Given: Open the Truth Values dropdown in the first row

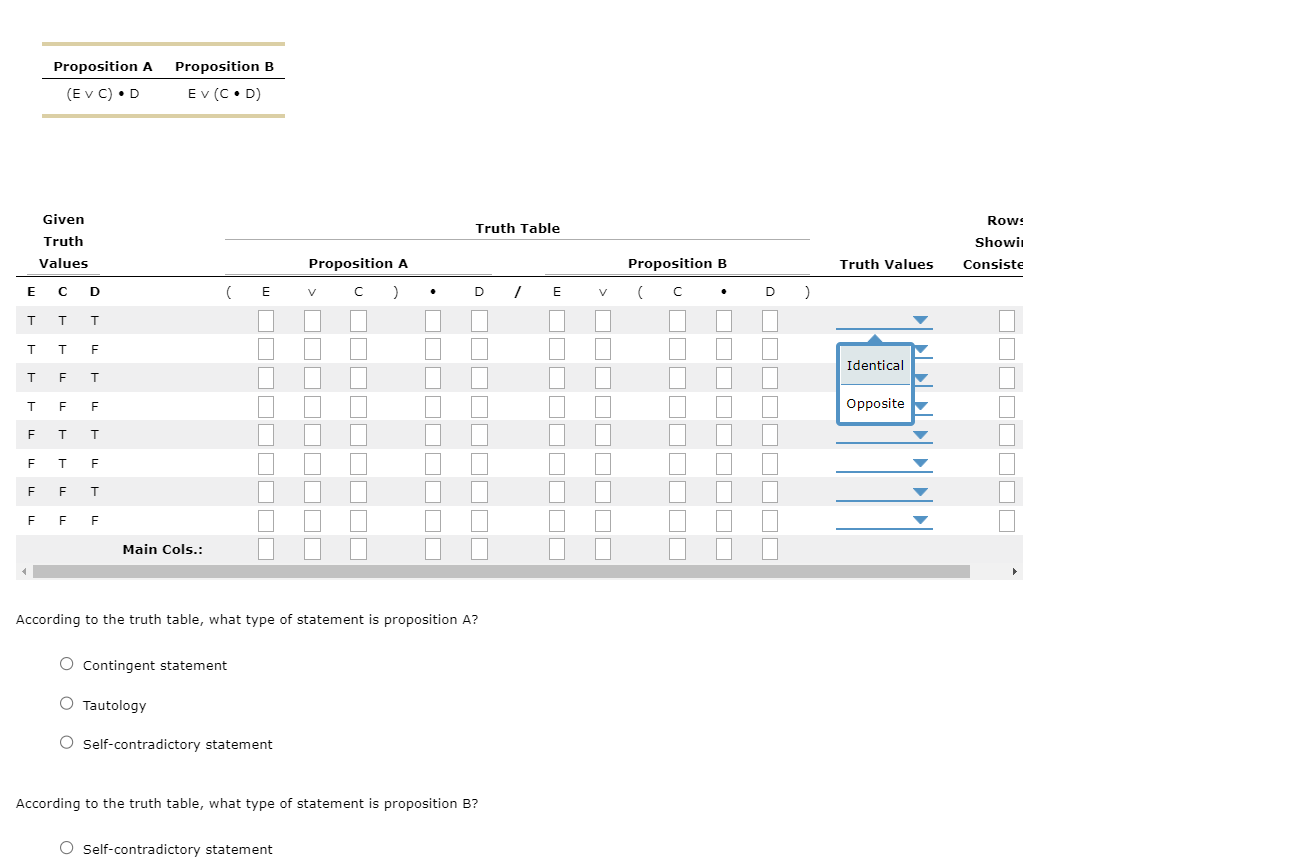Looking at the screenshot, I should (920, 320).
